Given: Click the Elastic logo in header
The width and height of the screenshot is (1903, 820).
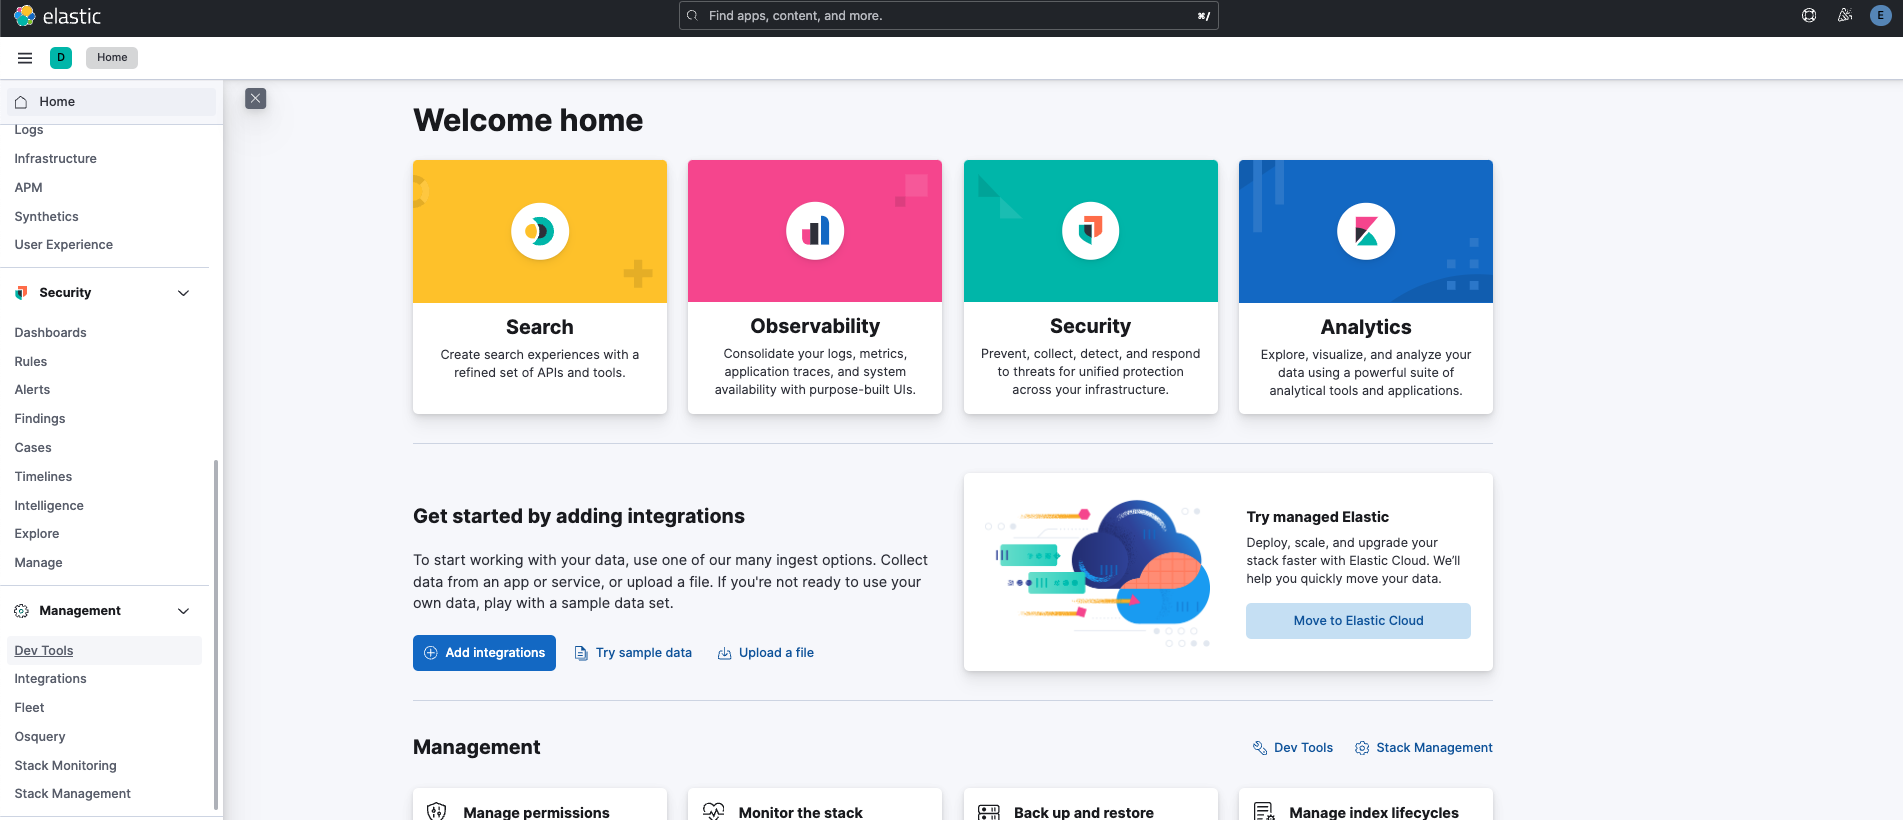Looking at the screenshot, I should tap(57, 16).
